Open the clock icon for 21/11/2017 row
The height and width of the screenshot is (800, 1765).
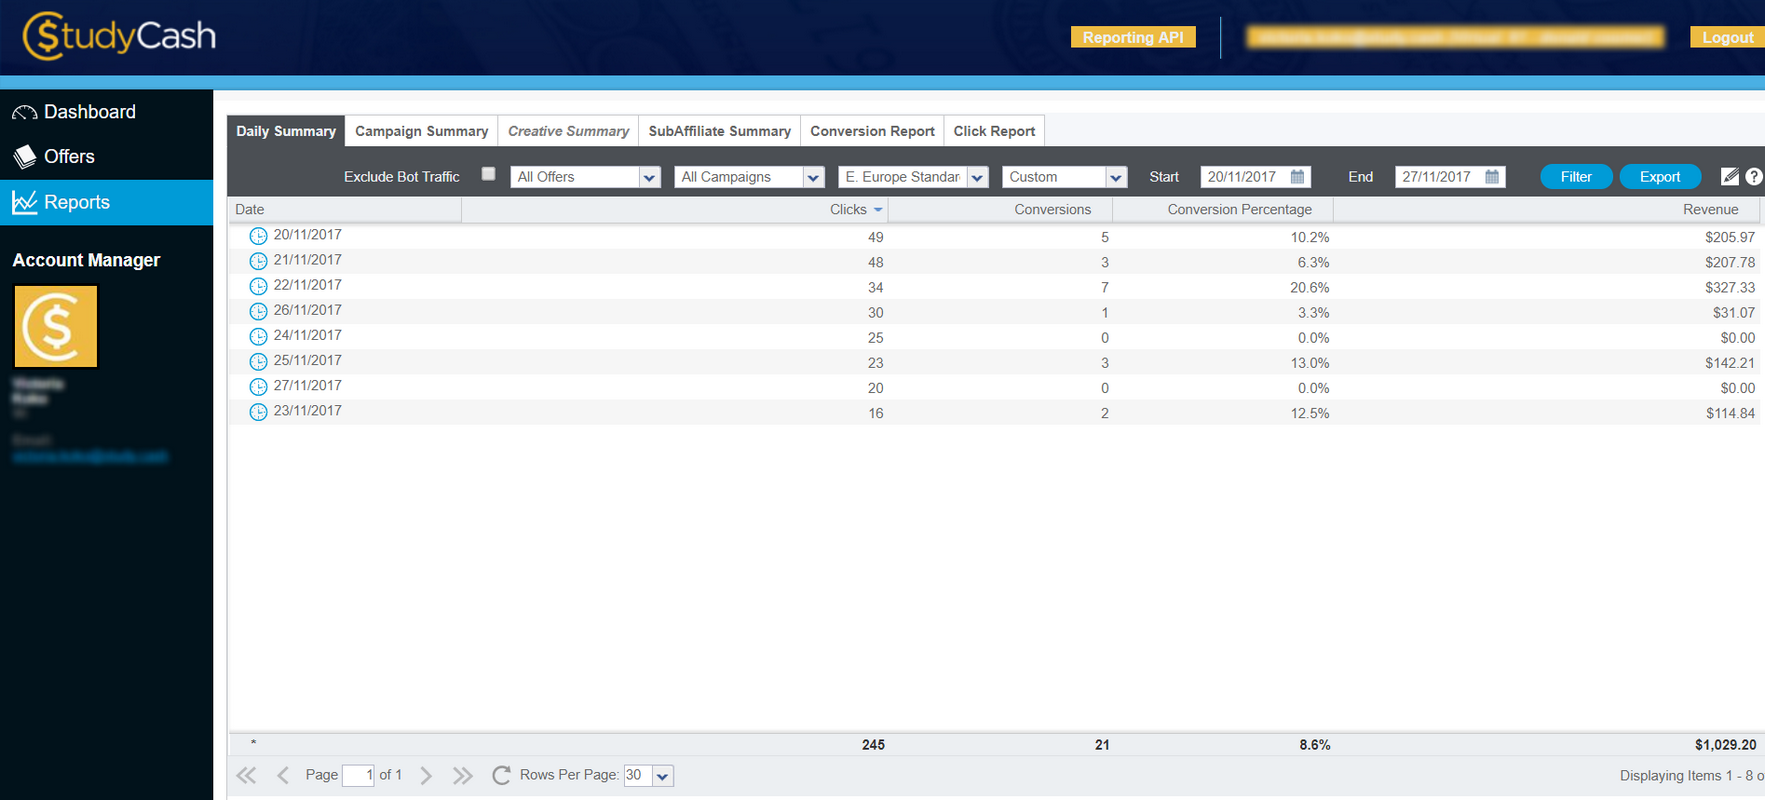258,261
